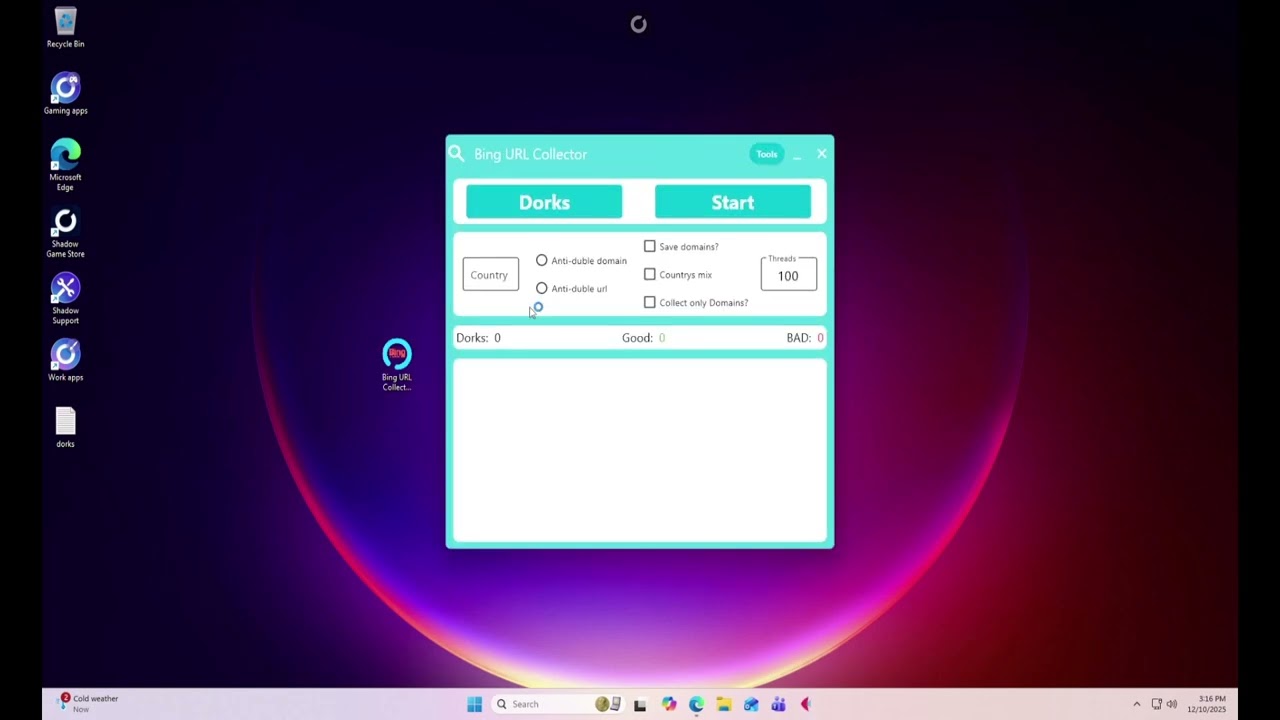
Task: Open network status in system tray
Action: pyautogui.click(x=1156, y=704)
